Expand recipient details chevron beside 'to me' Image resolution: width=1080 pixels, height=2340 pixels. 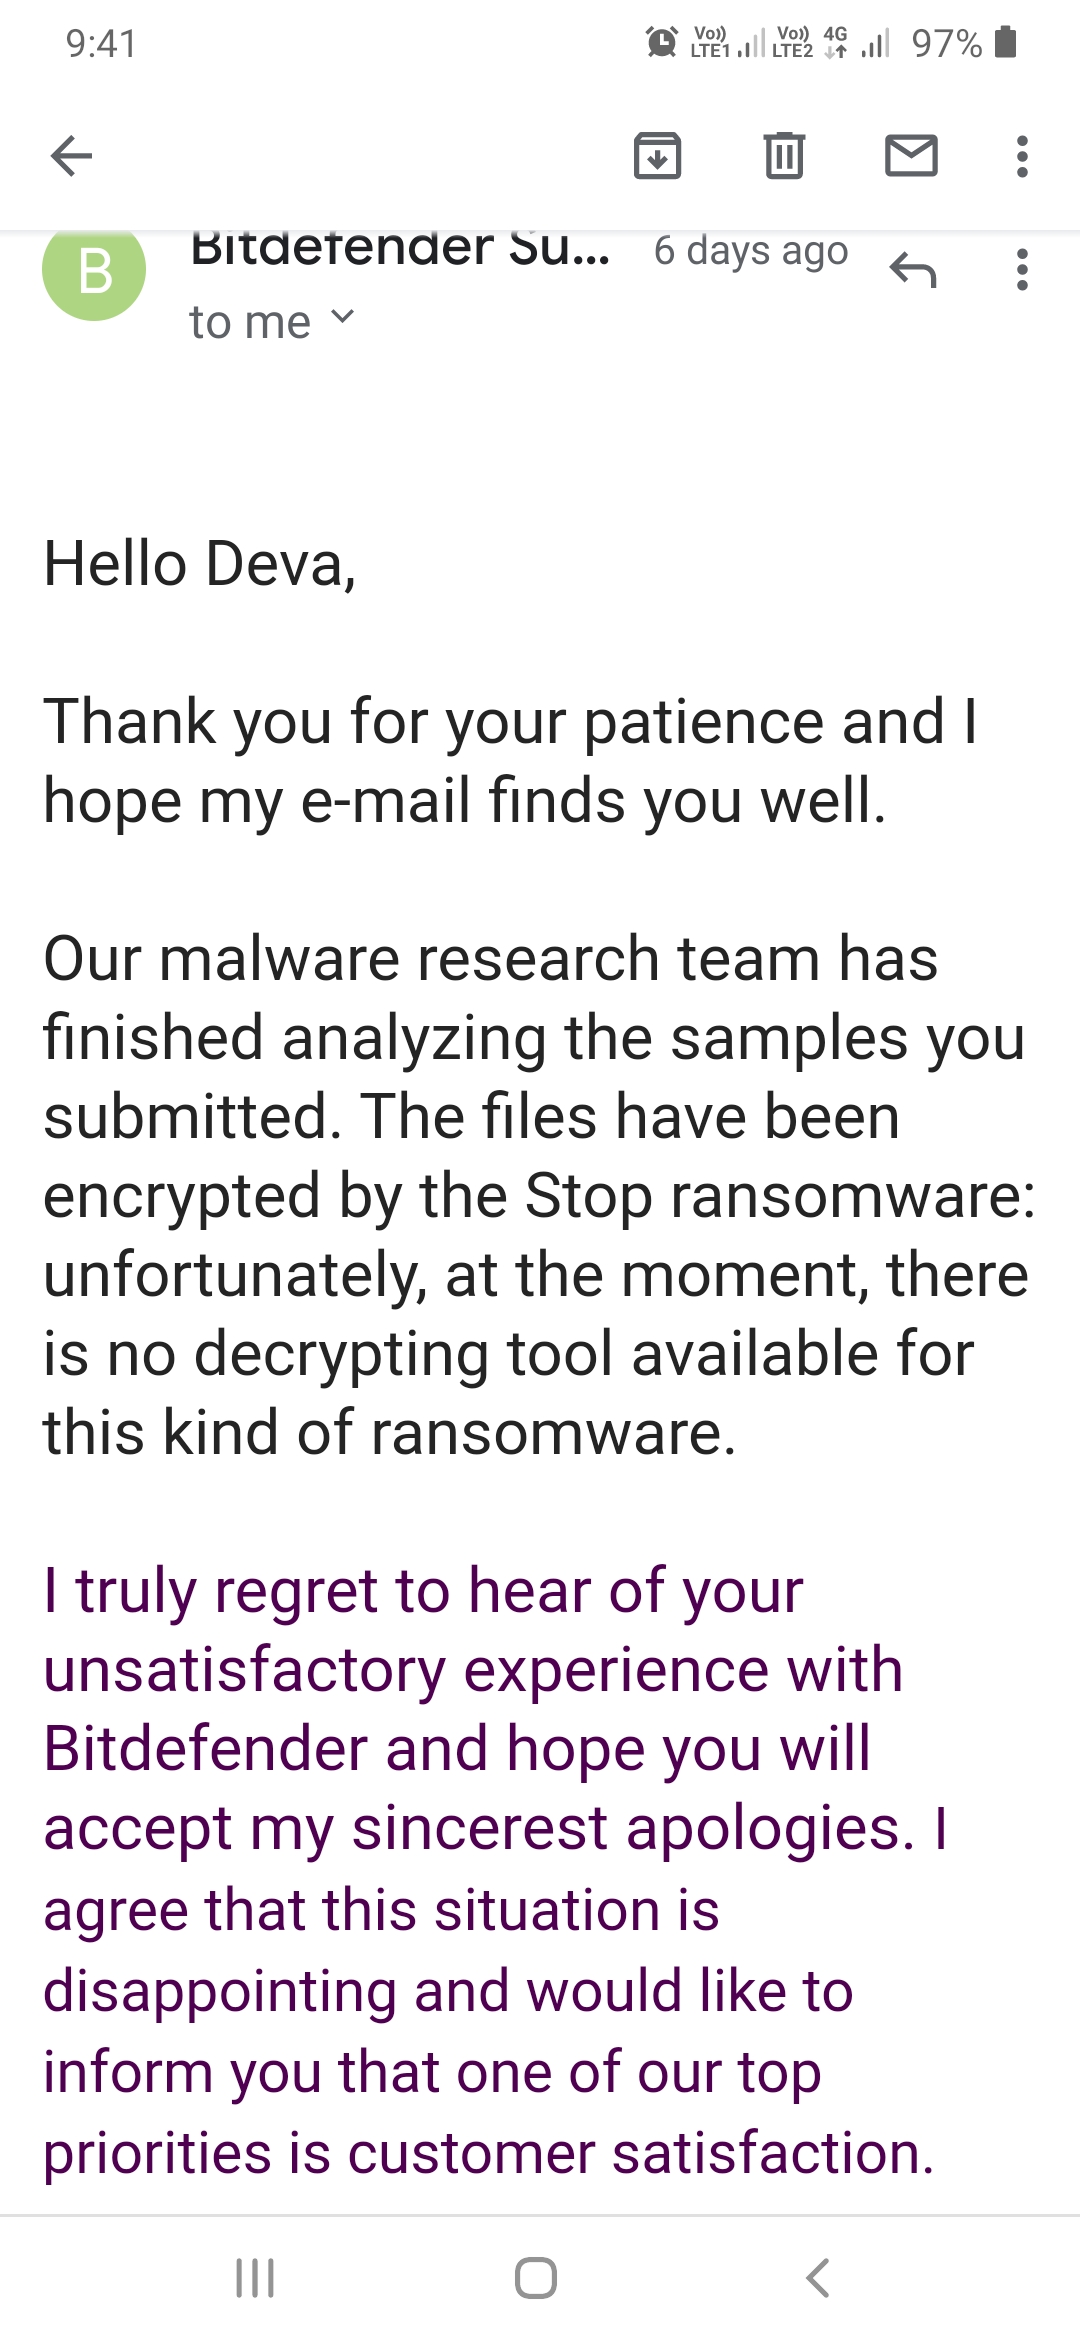(x=342, y=318)
